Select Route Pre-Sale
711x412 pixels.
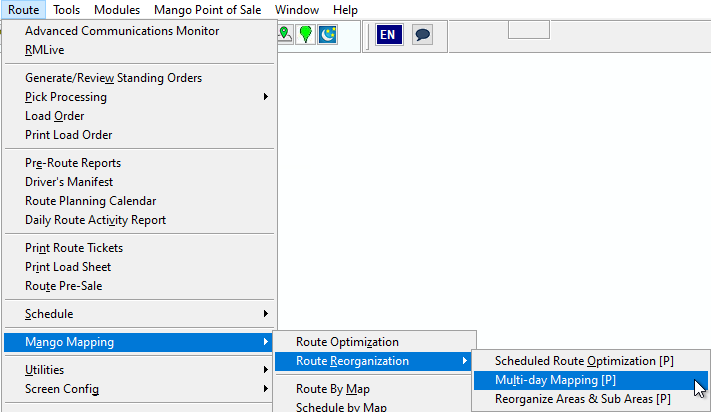point(140,286)
